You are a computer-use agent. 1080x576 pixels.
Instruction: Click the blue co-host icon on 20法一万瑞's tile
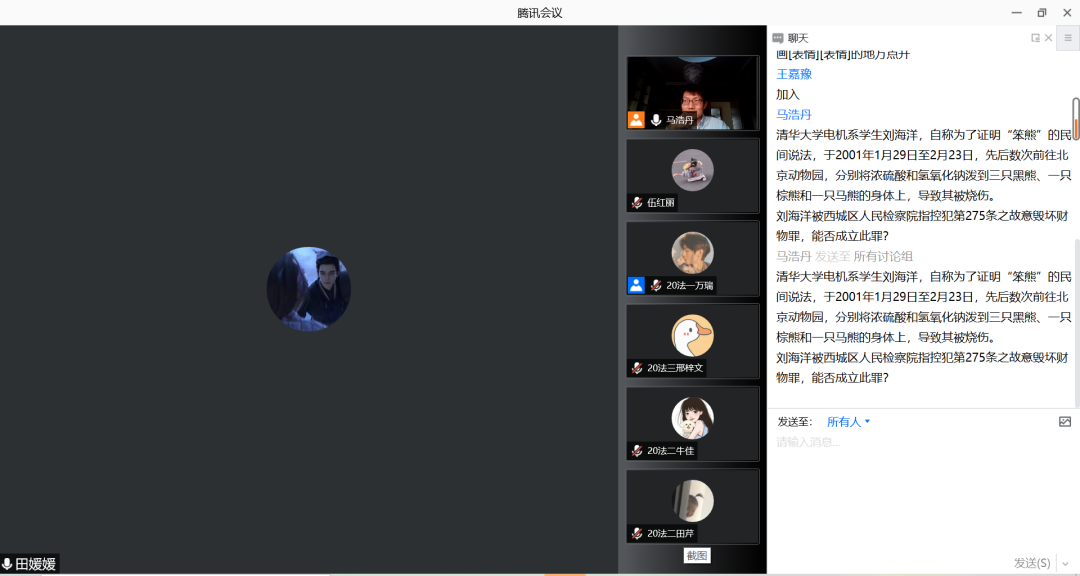[636, 285]
